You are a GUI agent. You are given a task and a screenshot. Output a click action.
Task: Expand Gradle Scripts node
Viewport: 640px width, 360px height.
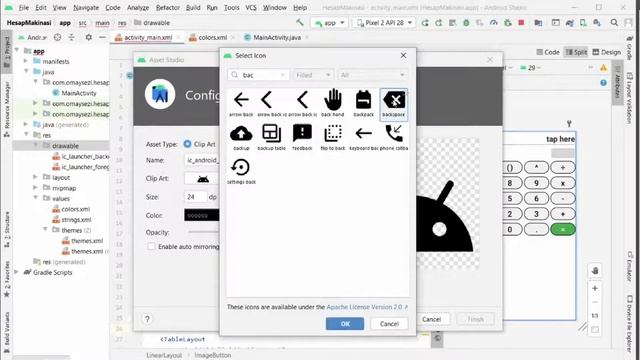pos(17,272)
